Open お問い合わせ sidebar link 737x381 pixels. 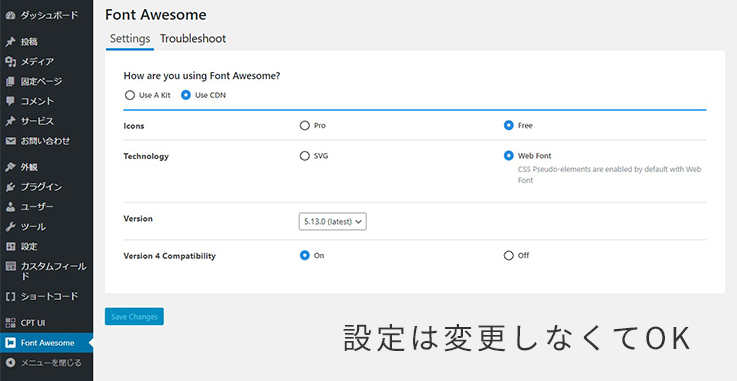coord(46,141)
